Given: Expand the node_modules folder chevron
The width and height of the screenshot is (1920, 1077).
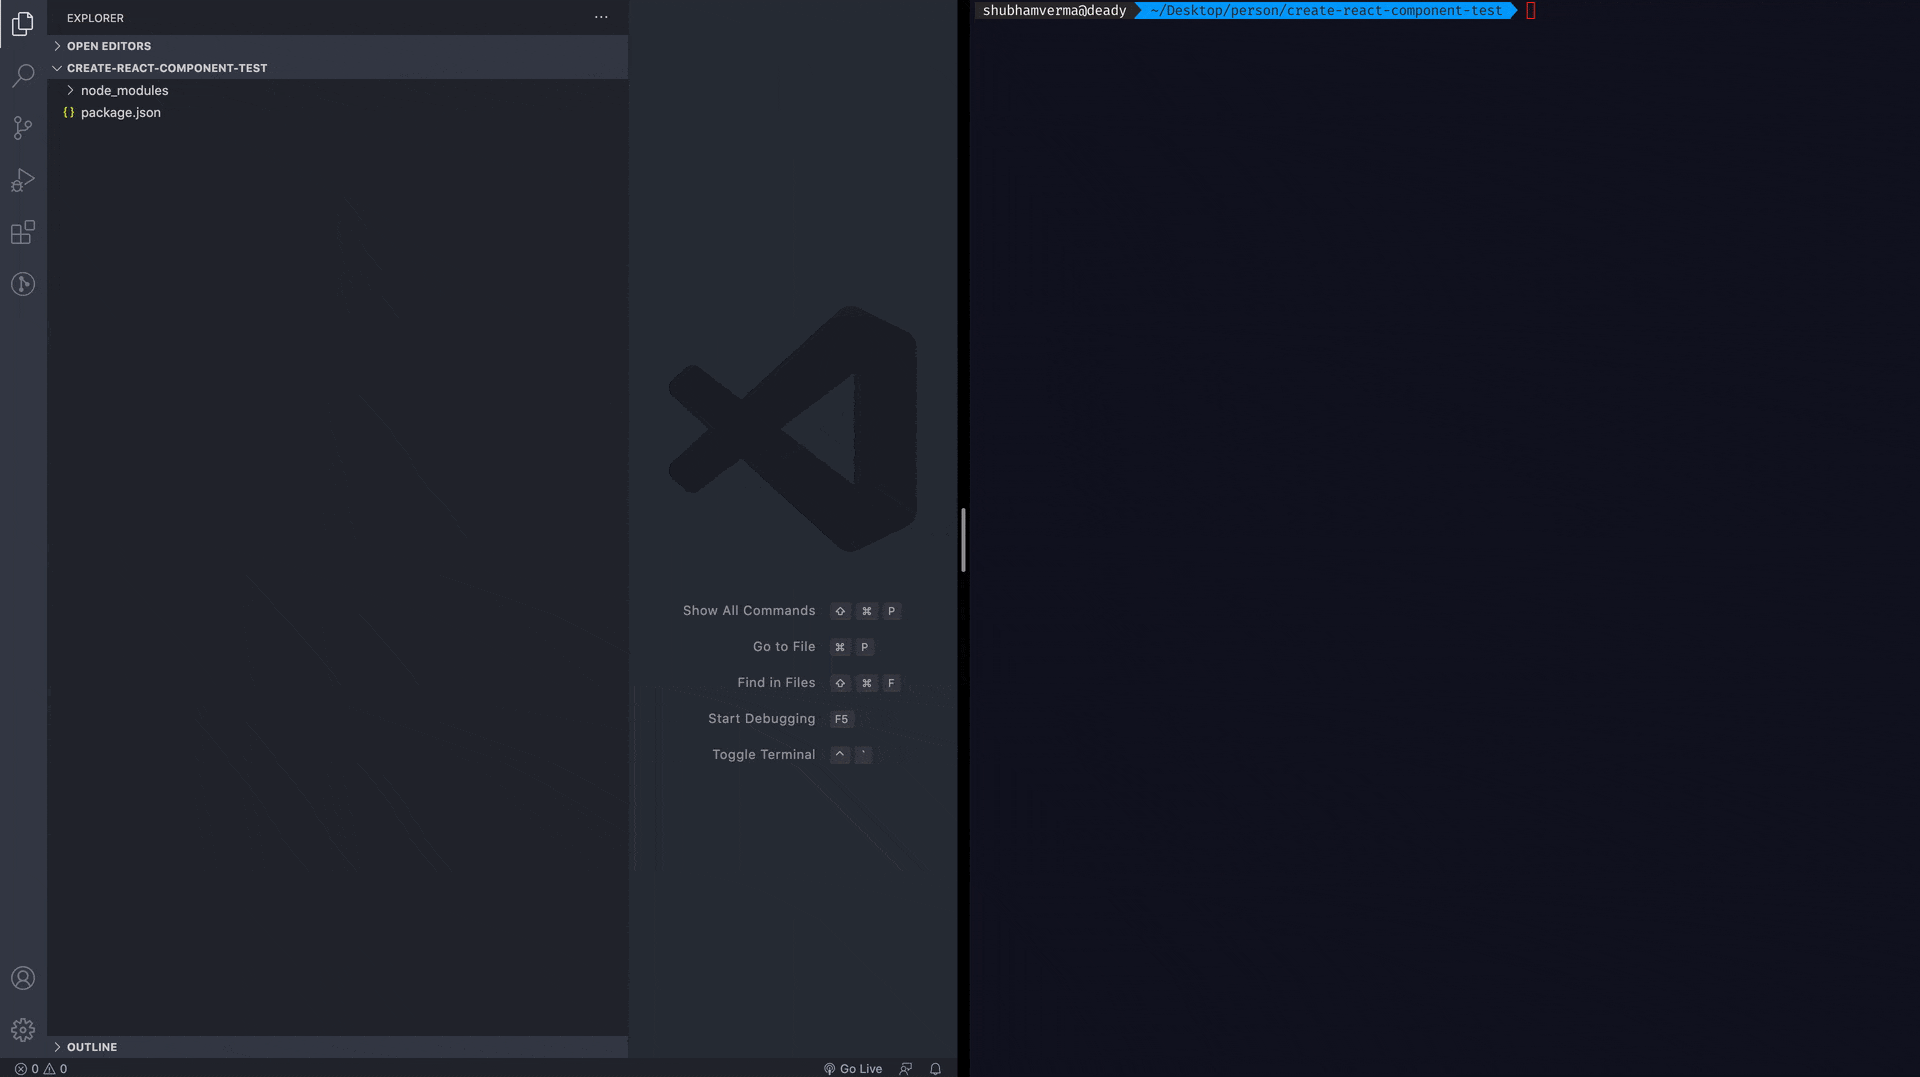Looking at the screenshot, I should pos(70,90).
